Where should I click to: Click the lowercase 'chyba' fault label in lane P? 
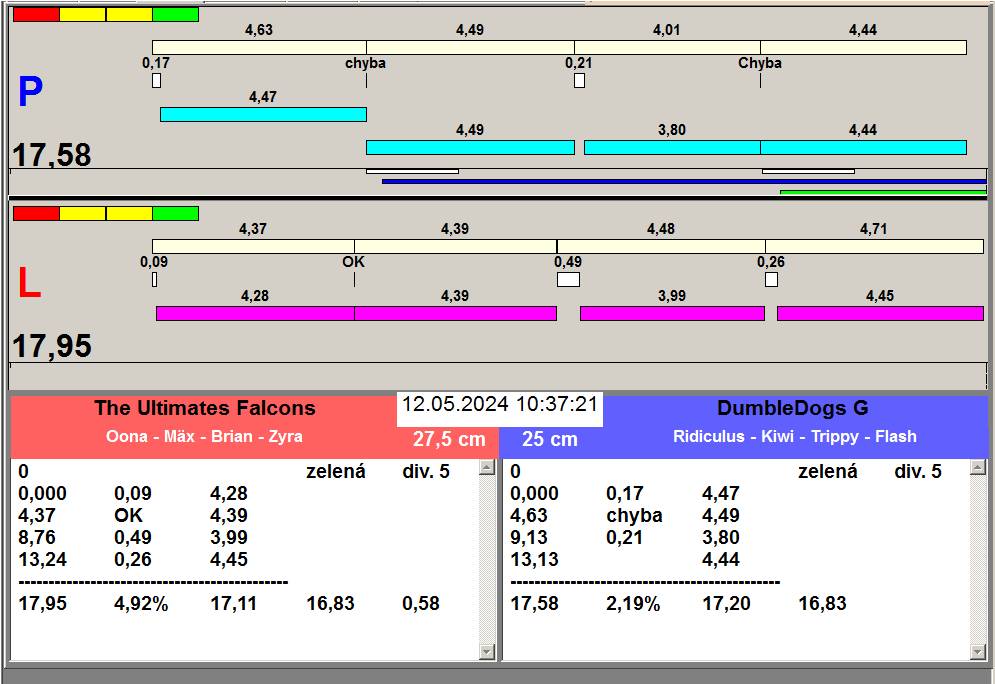(366, 63)
